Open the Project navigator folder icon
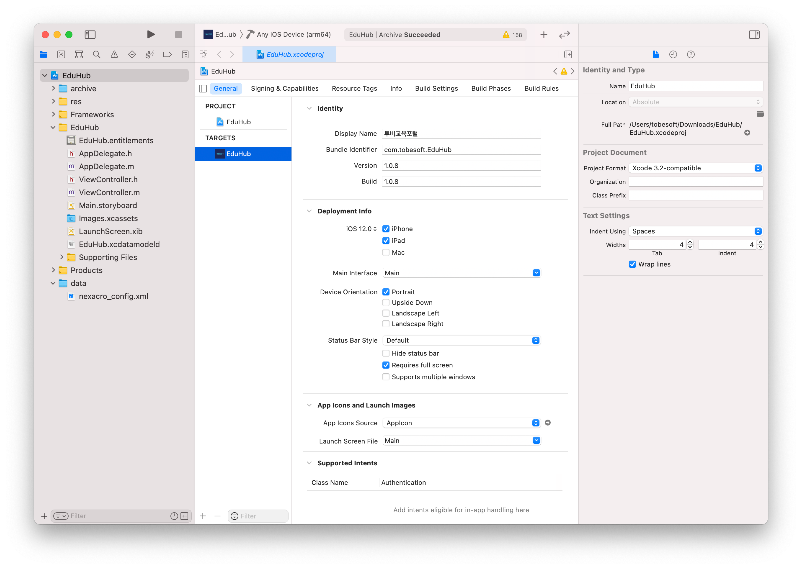Viewport: 802px width, 569px height. tap(43, 54)
